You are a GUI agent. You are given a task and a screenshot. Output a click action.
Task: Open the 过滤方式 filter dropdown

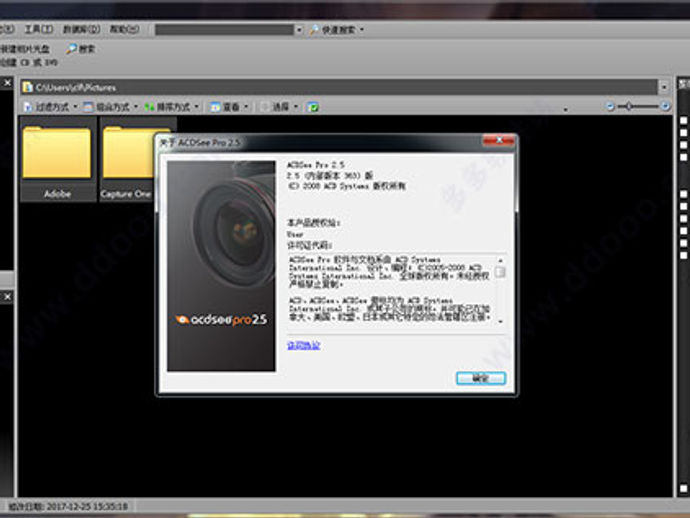point(51,107)
